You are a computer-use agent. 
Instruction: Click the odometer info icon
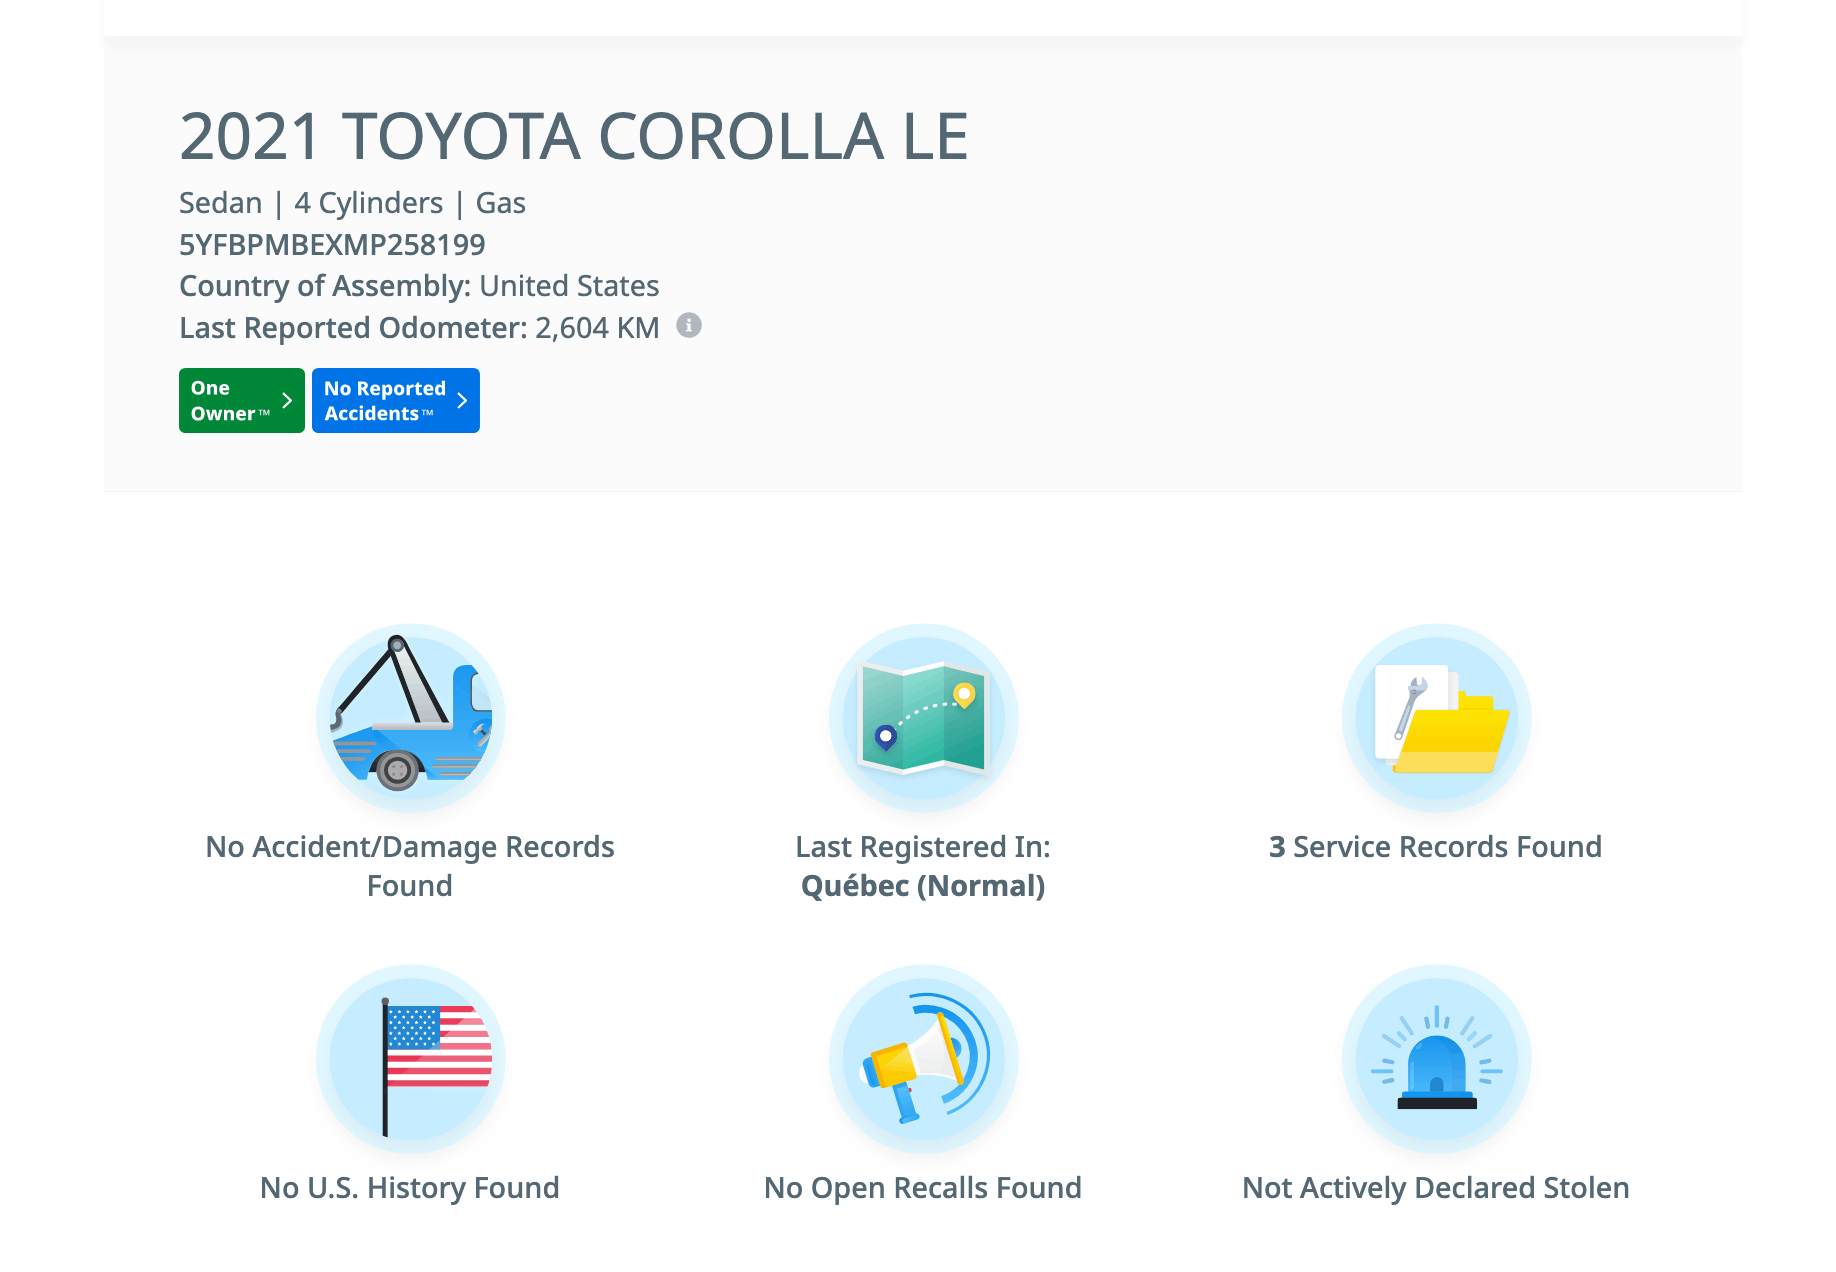[689, 326]
